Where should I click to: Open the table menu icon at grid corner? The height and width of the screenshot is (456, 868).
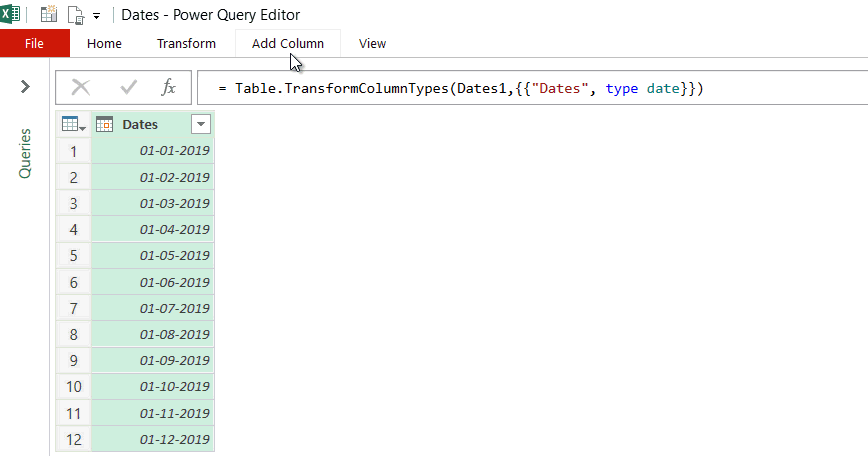(73, 124)
